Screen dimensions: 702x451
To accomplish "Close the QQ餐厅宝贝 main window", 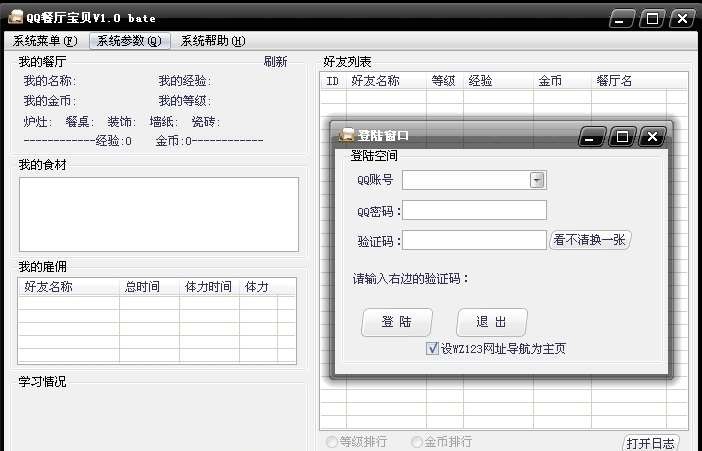I will (x=682, y=19).
